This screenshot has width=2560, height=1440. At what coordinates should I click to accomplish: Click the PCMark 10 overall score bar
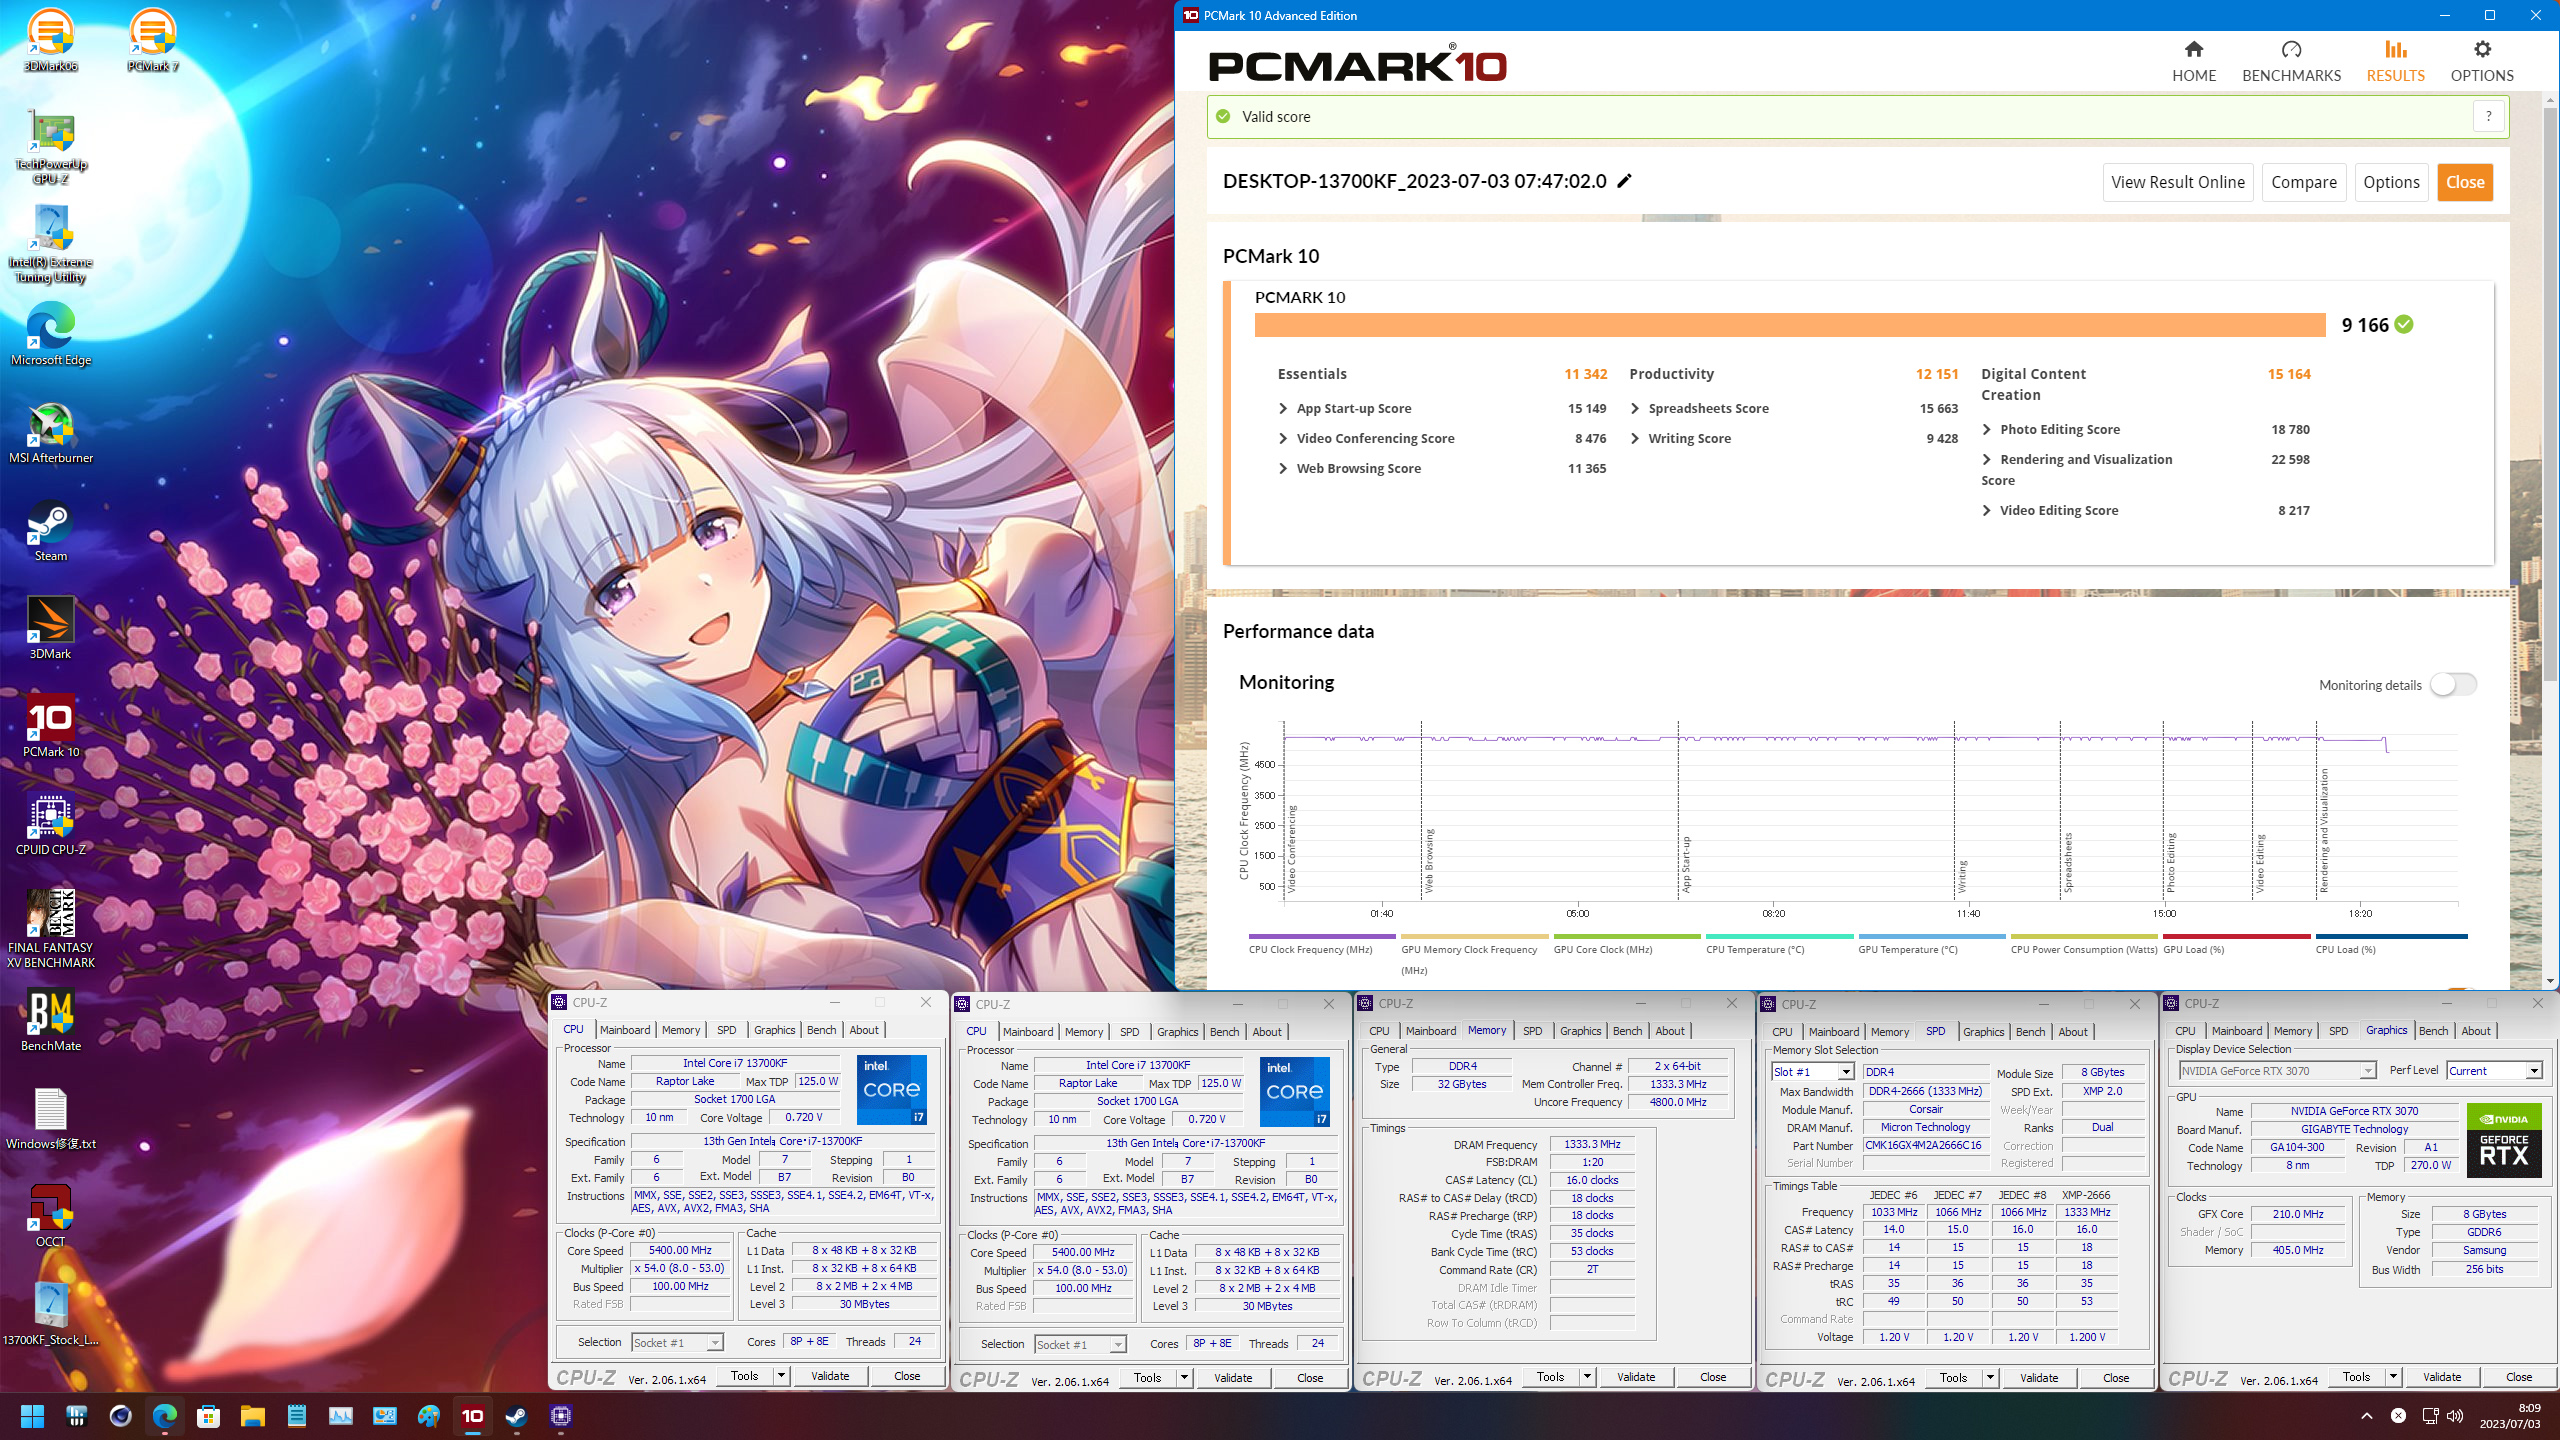coord(1790,325)
